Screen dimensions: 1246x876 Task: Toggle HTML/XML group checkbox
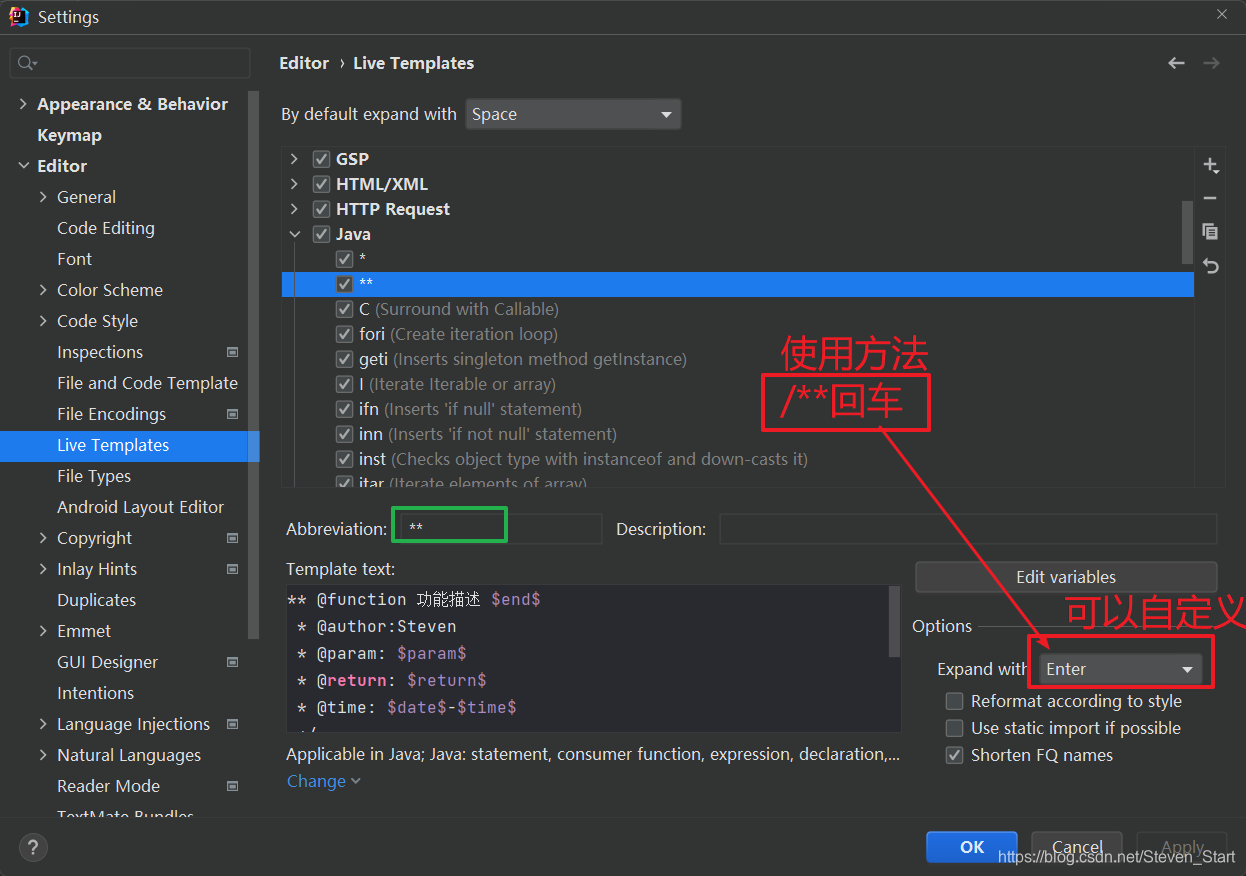pos(321,184)
